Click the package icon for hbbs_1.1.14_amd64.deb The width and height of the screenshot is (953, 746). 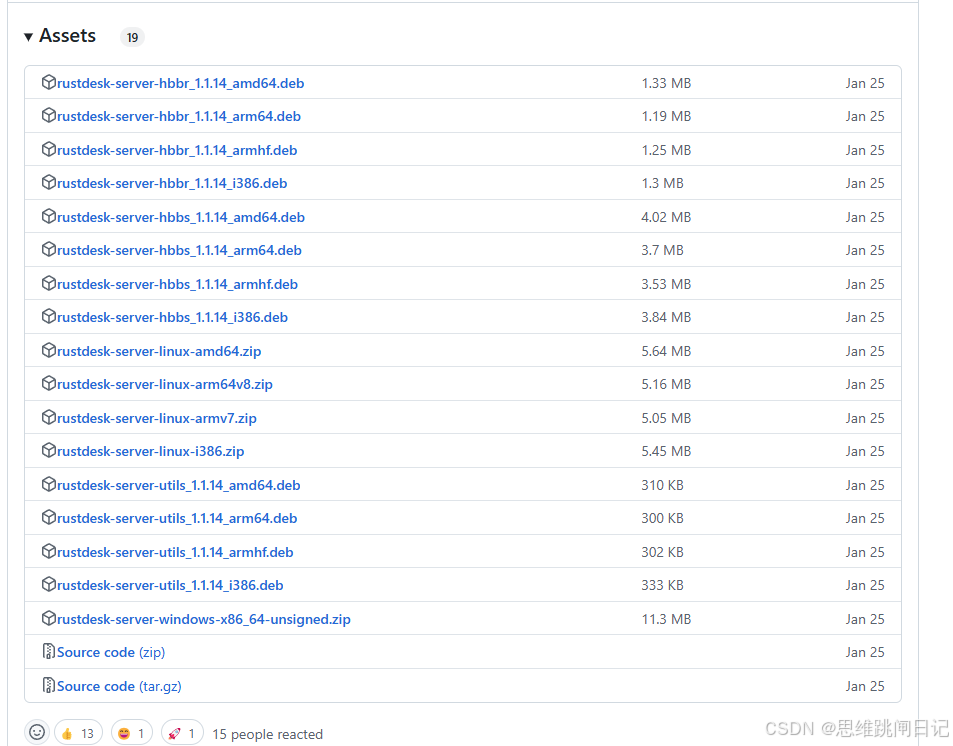point(49,216)
